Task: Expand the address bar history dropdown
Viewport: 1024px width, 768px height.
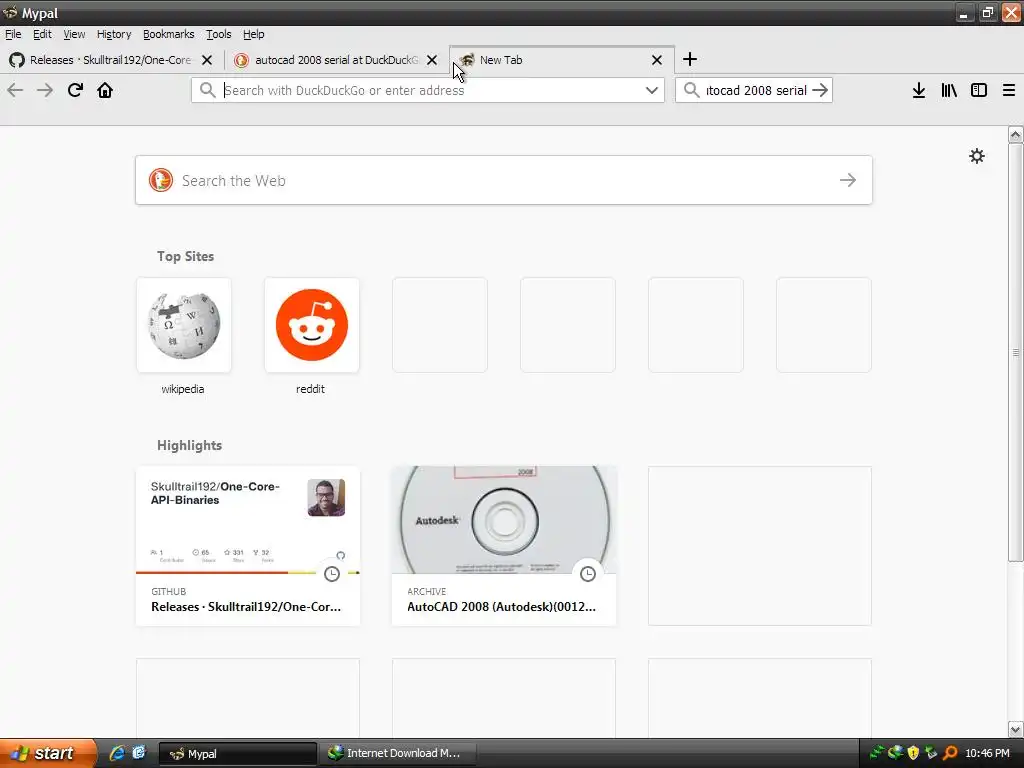Action: pyautogui.click(x=652, y=90)
